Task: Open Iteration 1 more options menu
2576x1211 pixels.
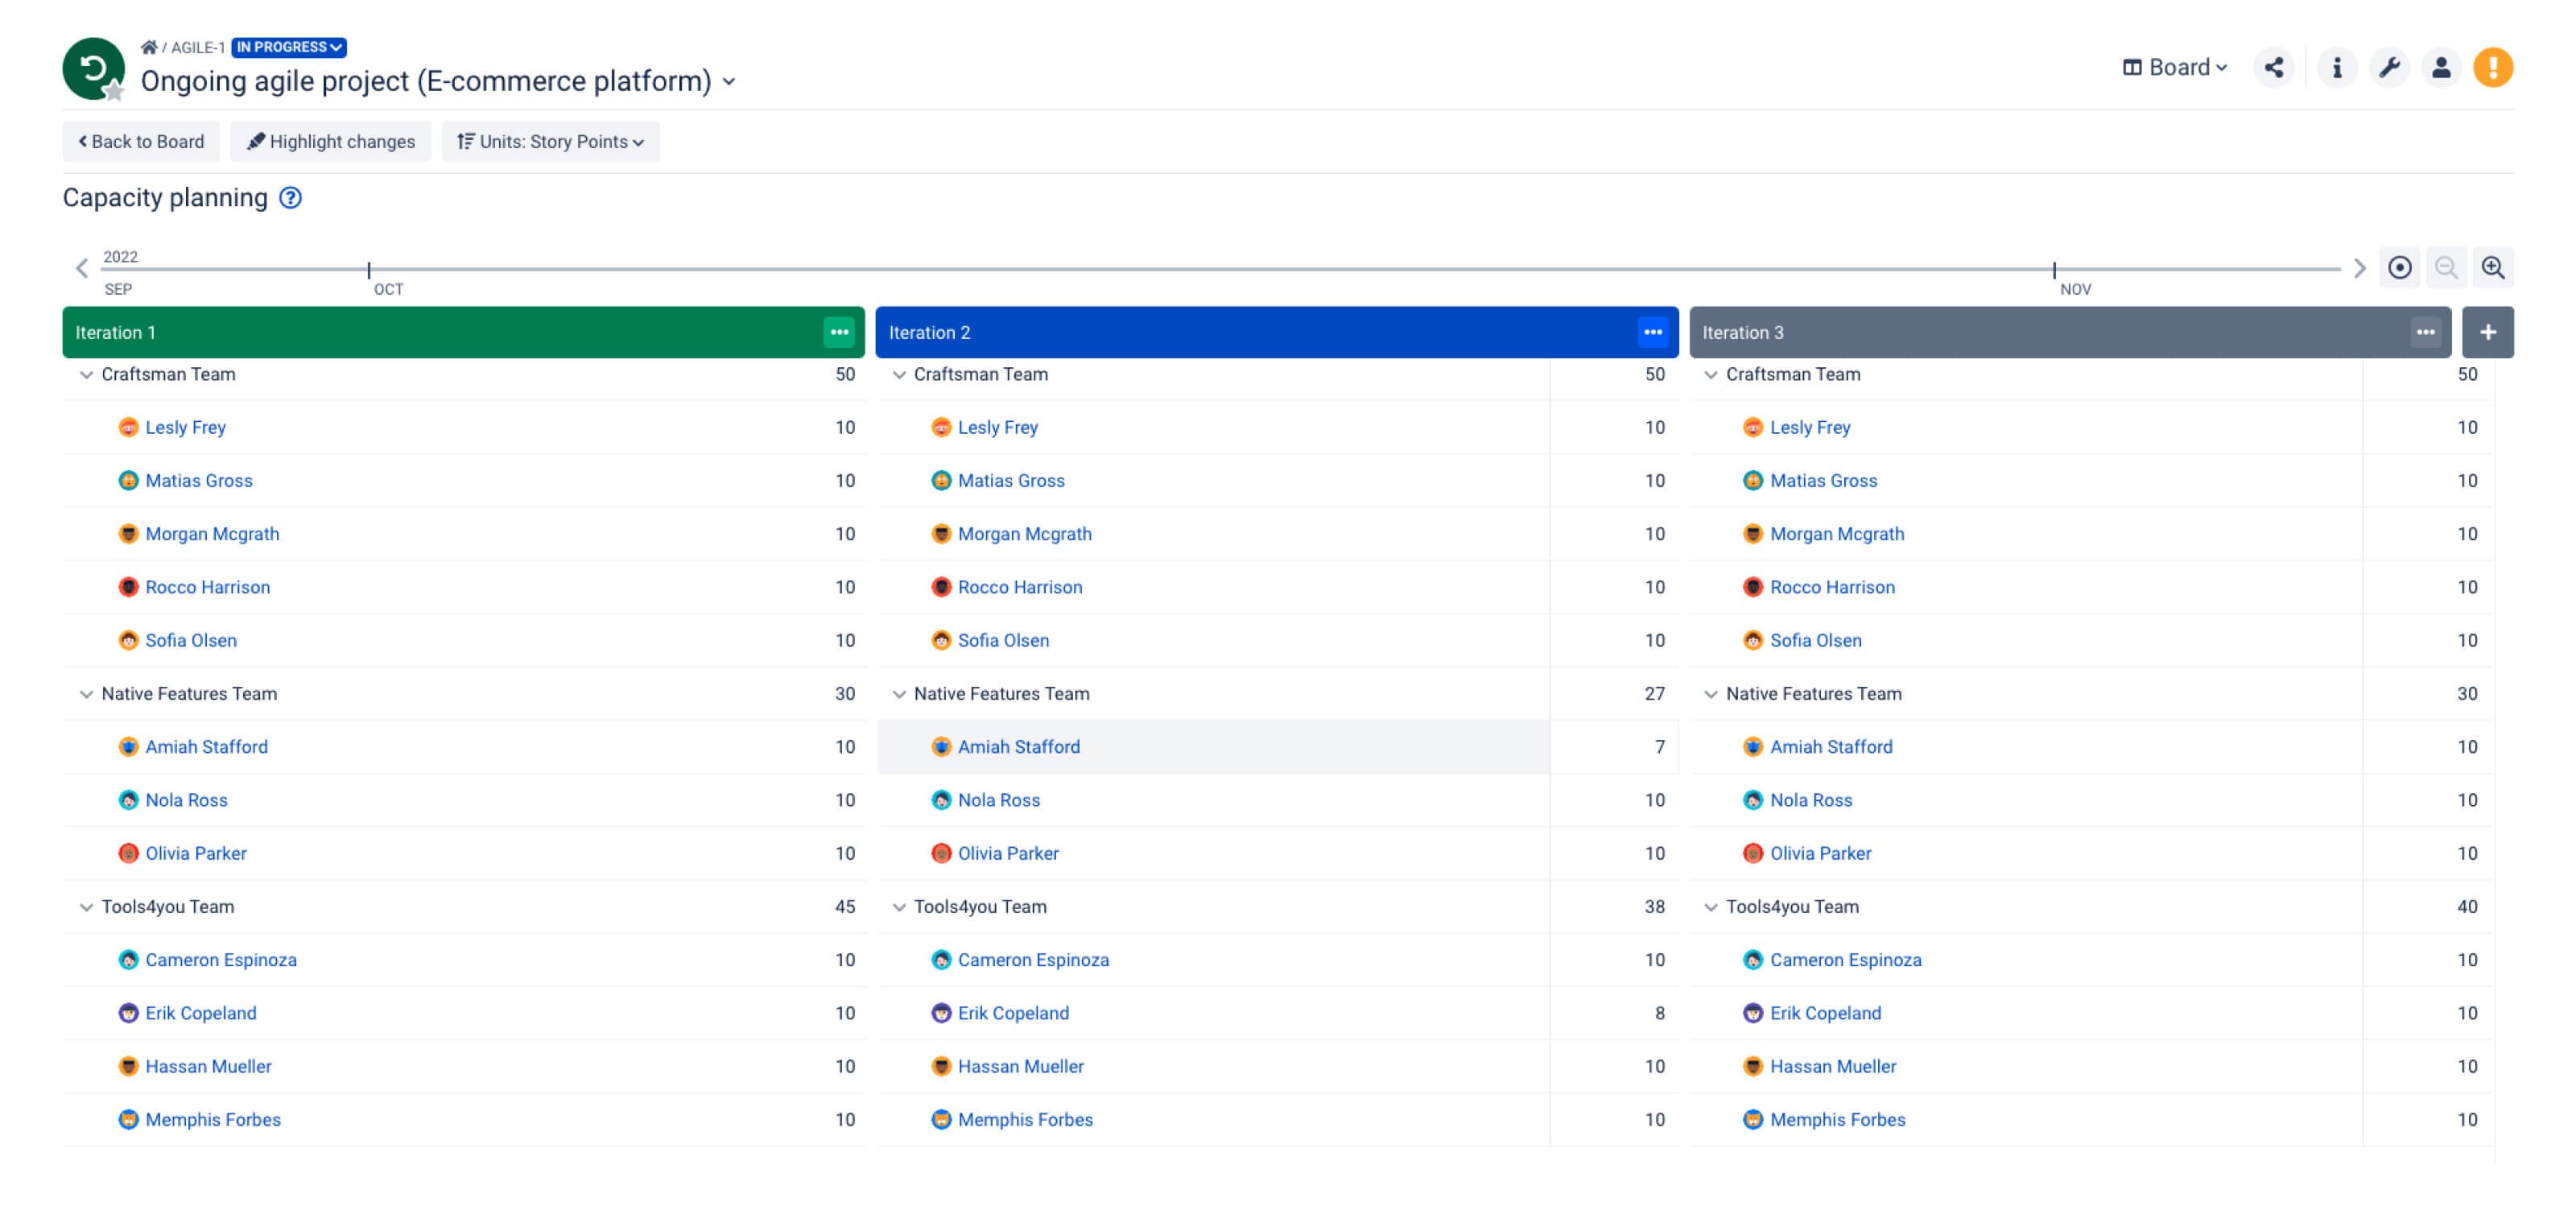Action: point(839,332)
